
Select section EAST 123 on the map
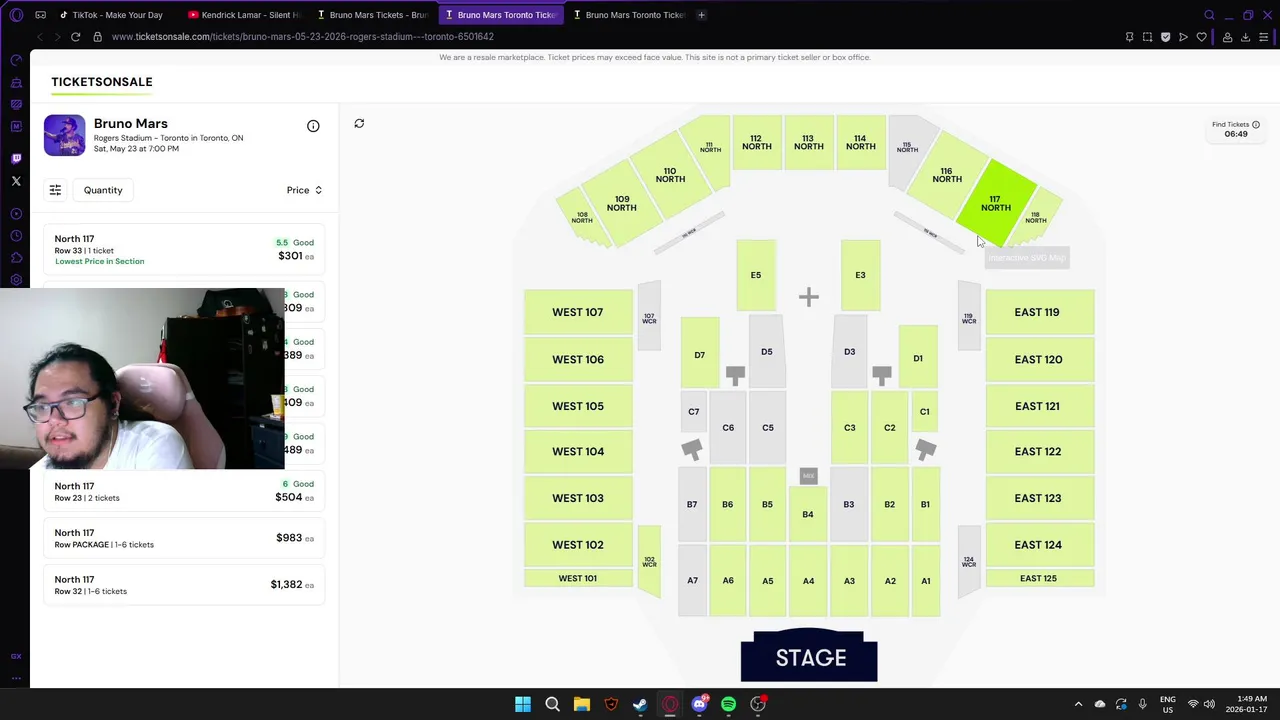[x=1038, y=498]
